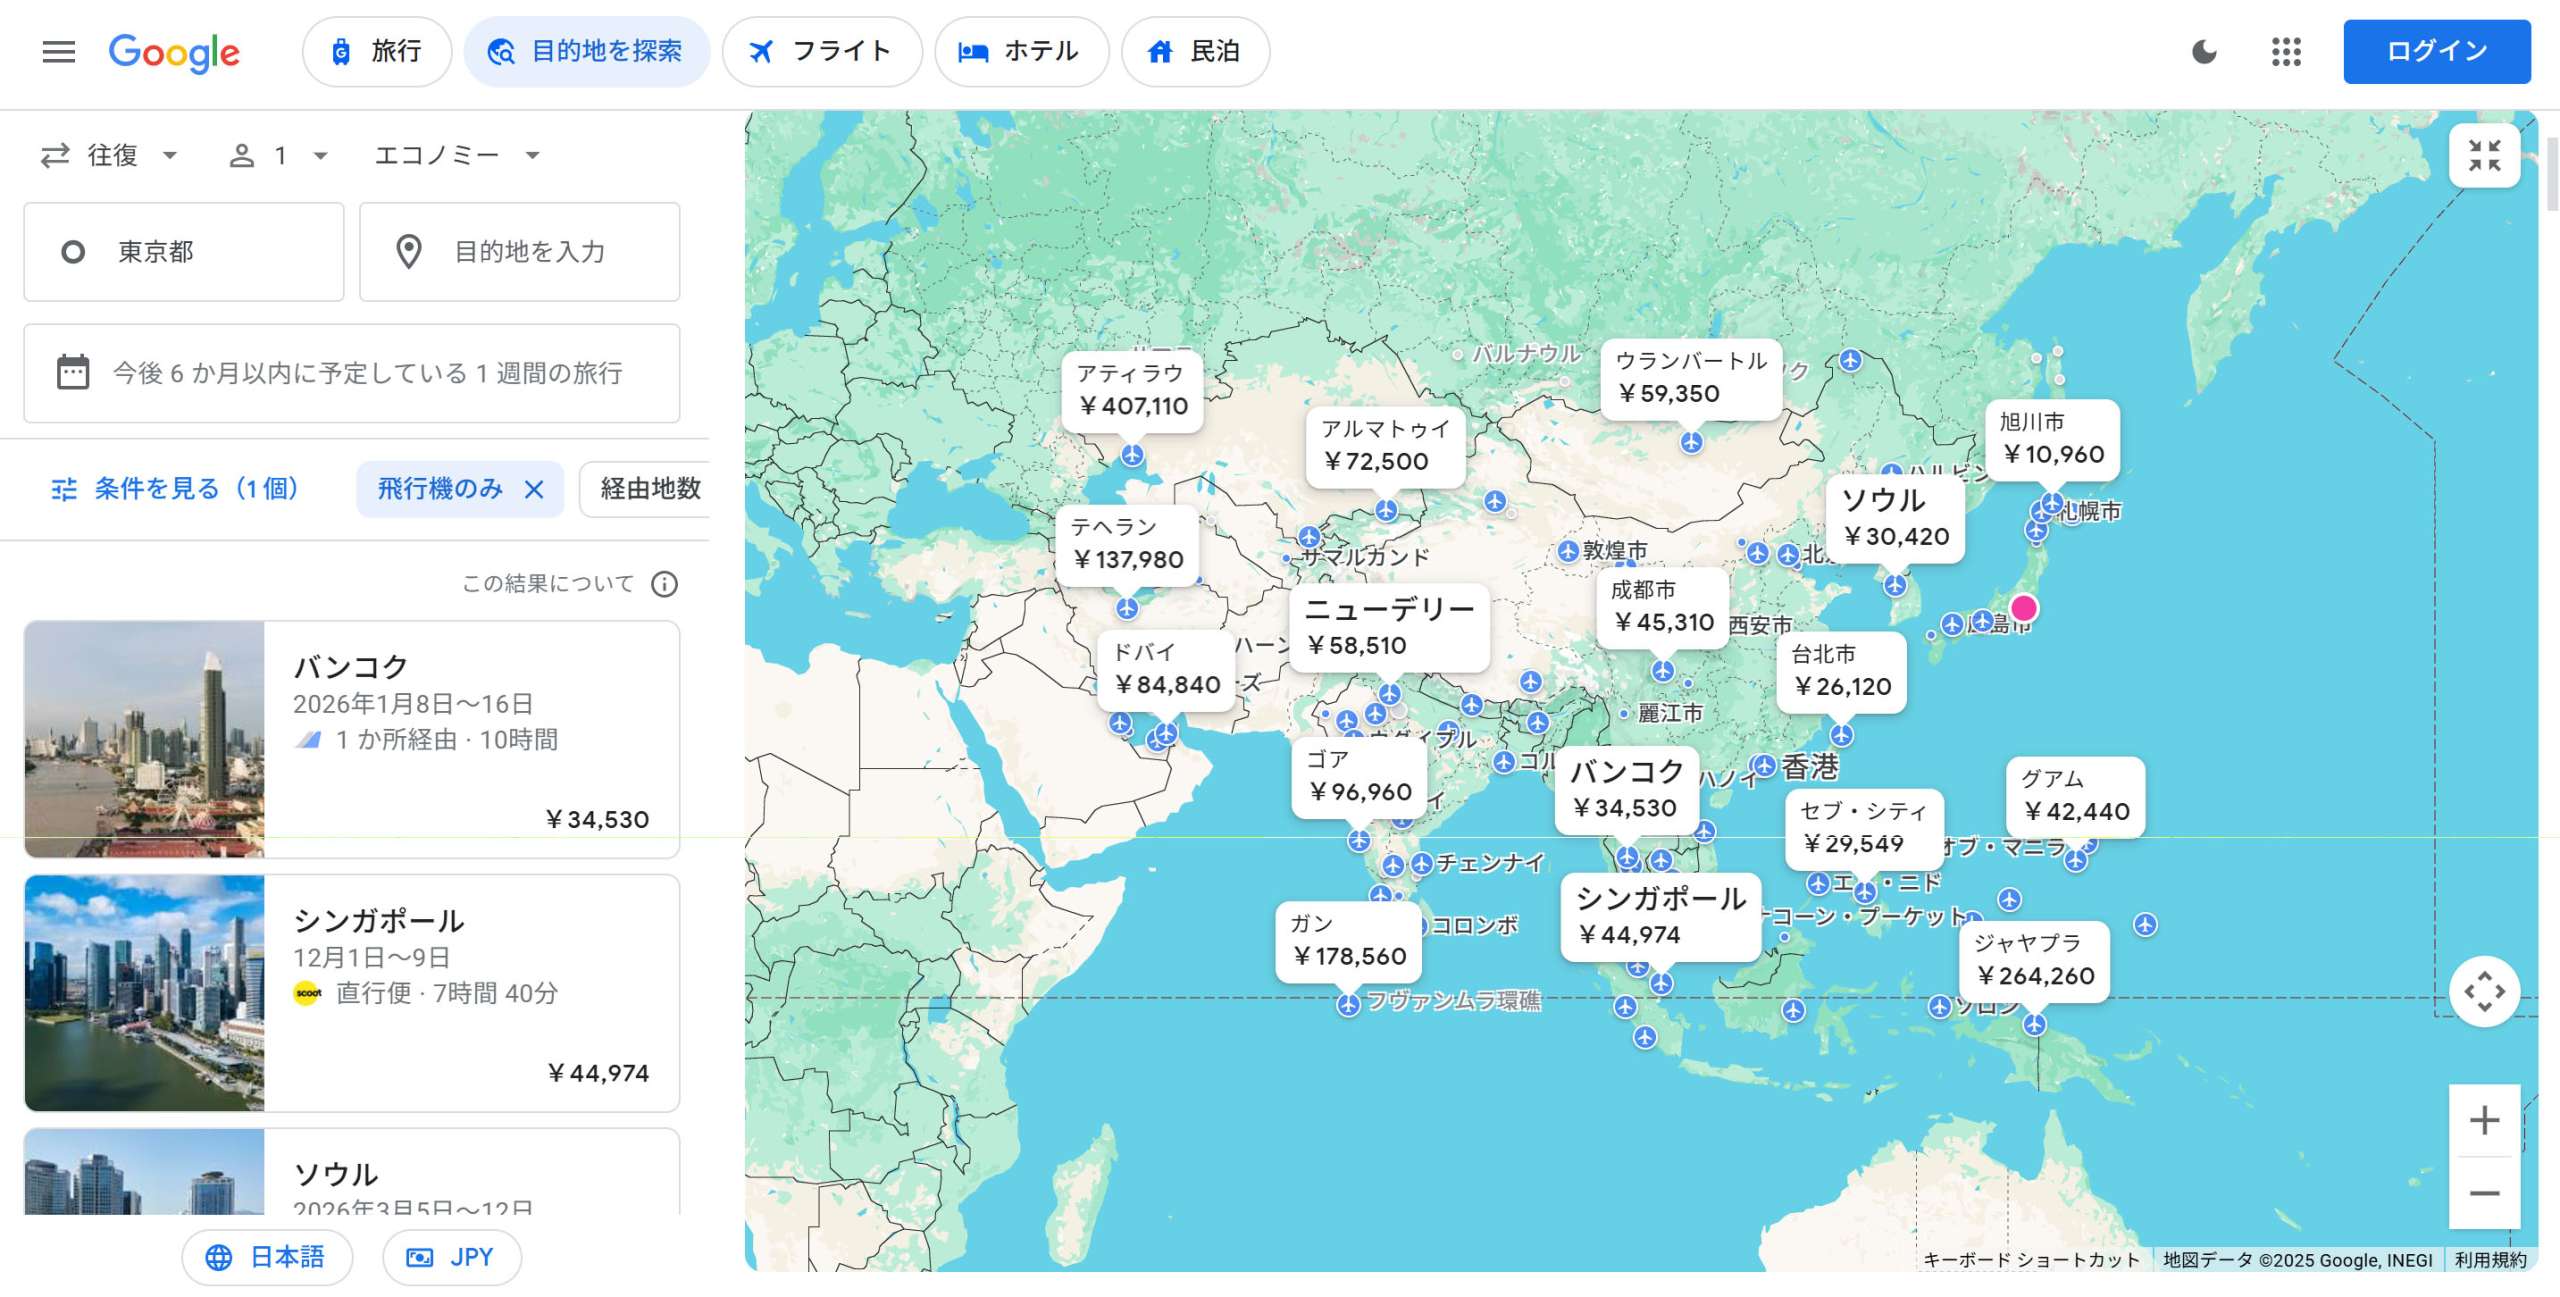Remove the 飛行機のみ filter chip
Viewport: 2560px width, 1297px height.
(535, 489)
